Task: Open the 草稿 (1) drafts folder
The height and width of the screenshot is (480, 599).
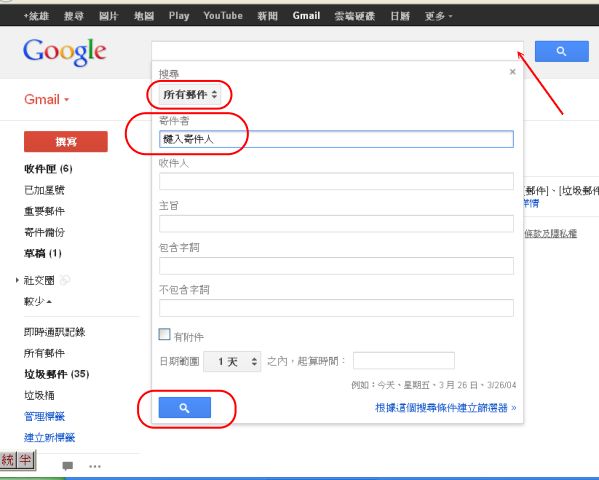Action: (43, 253)
